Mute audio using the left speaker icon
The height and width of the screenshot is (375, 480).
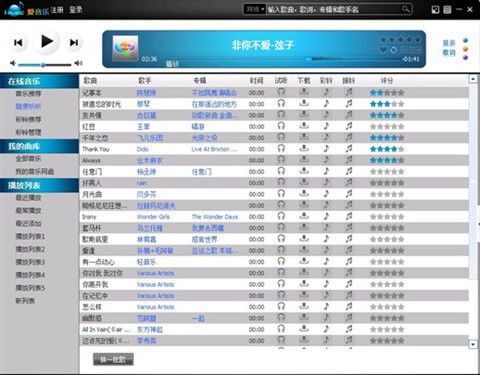tap(13, 63)
